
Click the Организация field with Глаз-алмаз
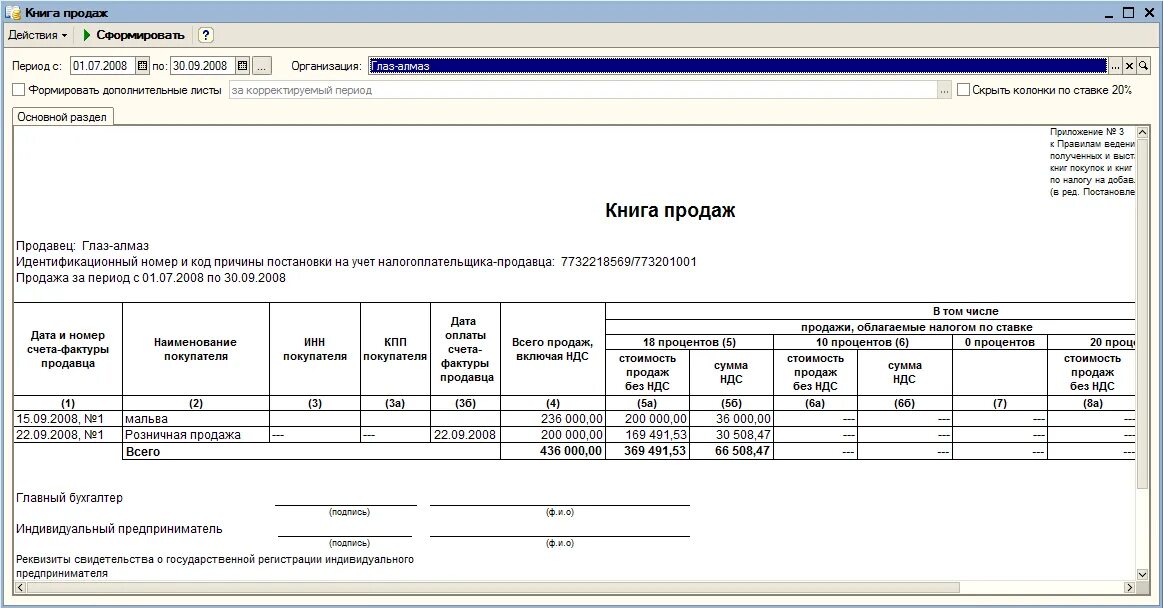pos(738,66)
